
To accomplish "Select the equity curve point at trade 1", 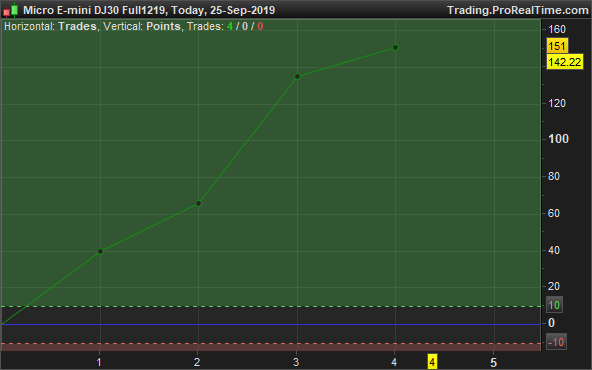I will [100, 251].
